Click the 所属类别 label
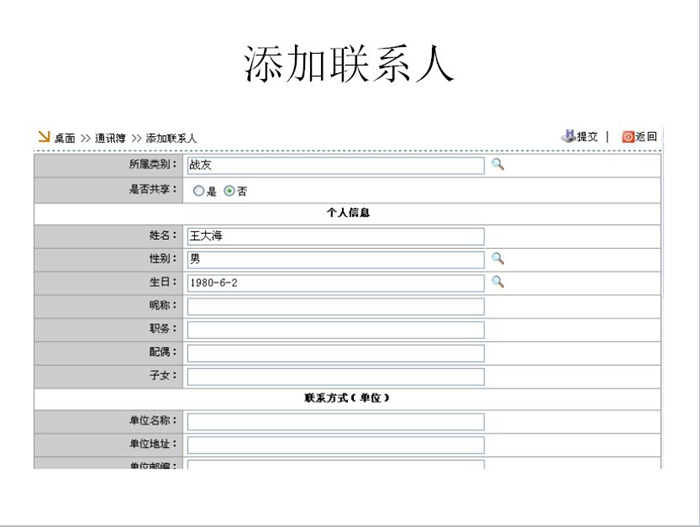This screenshot has height=527, width=700. [153, 164]
